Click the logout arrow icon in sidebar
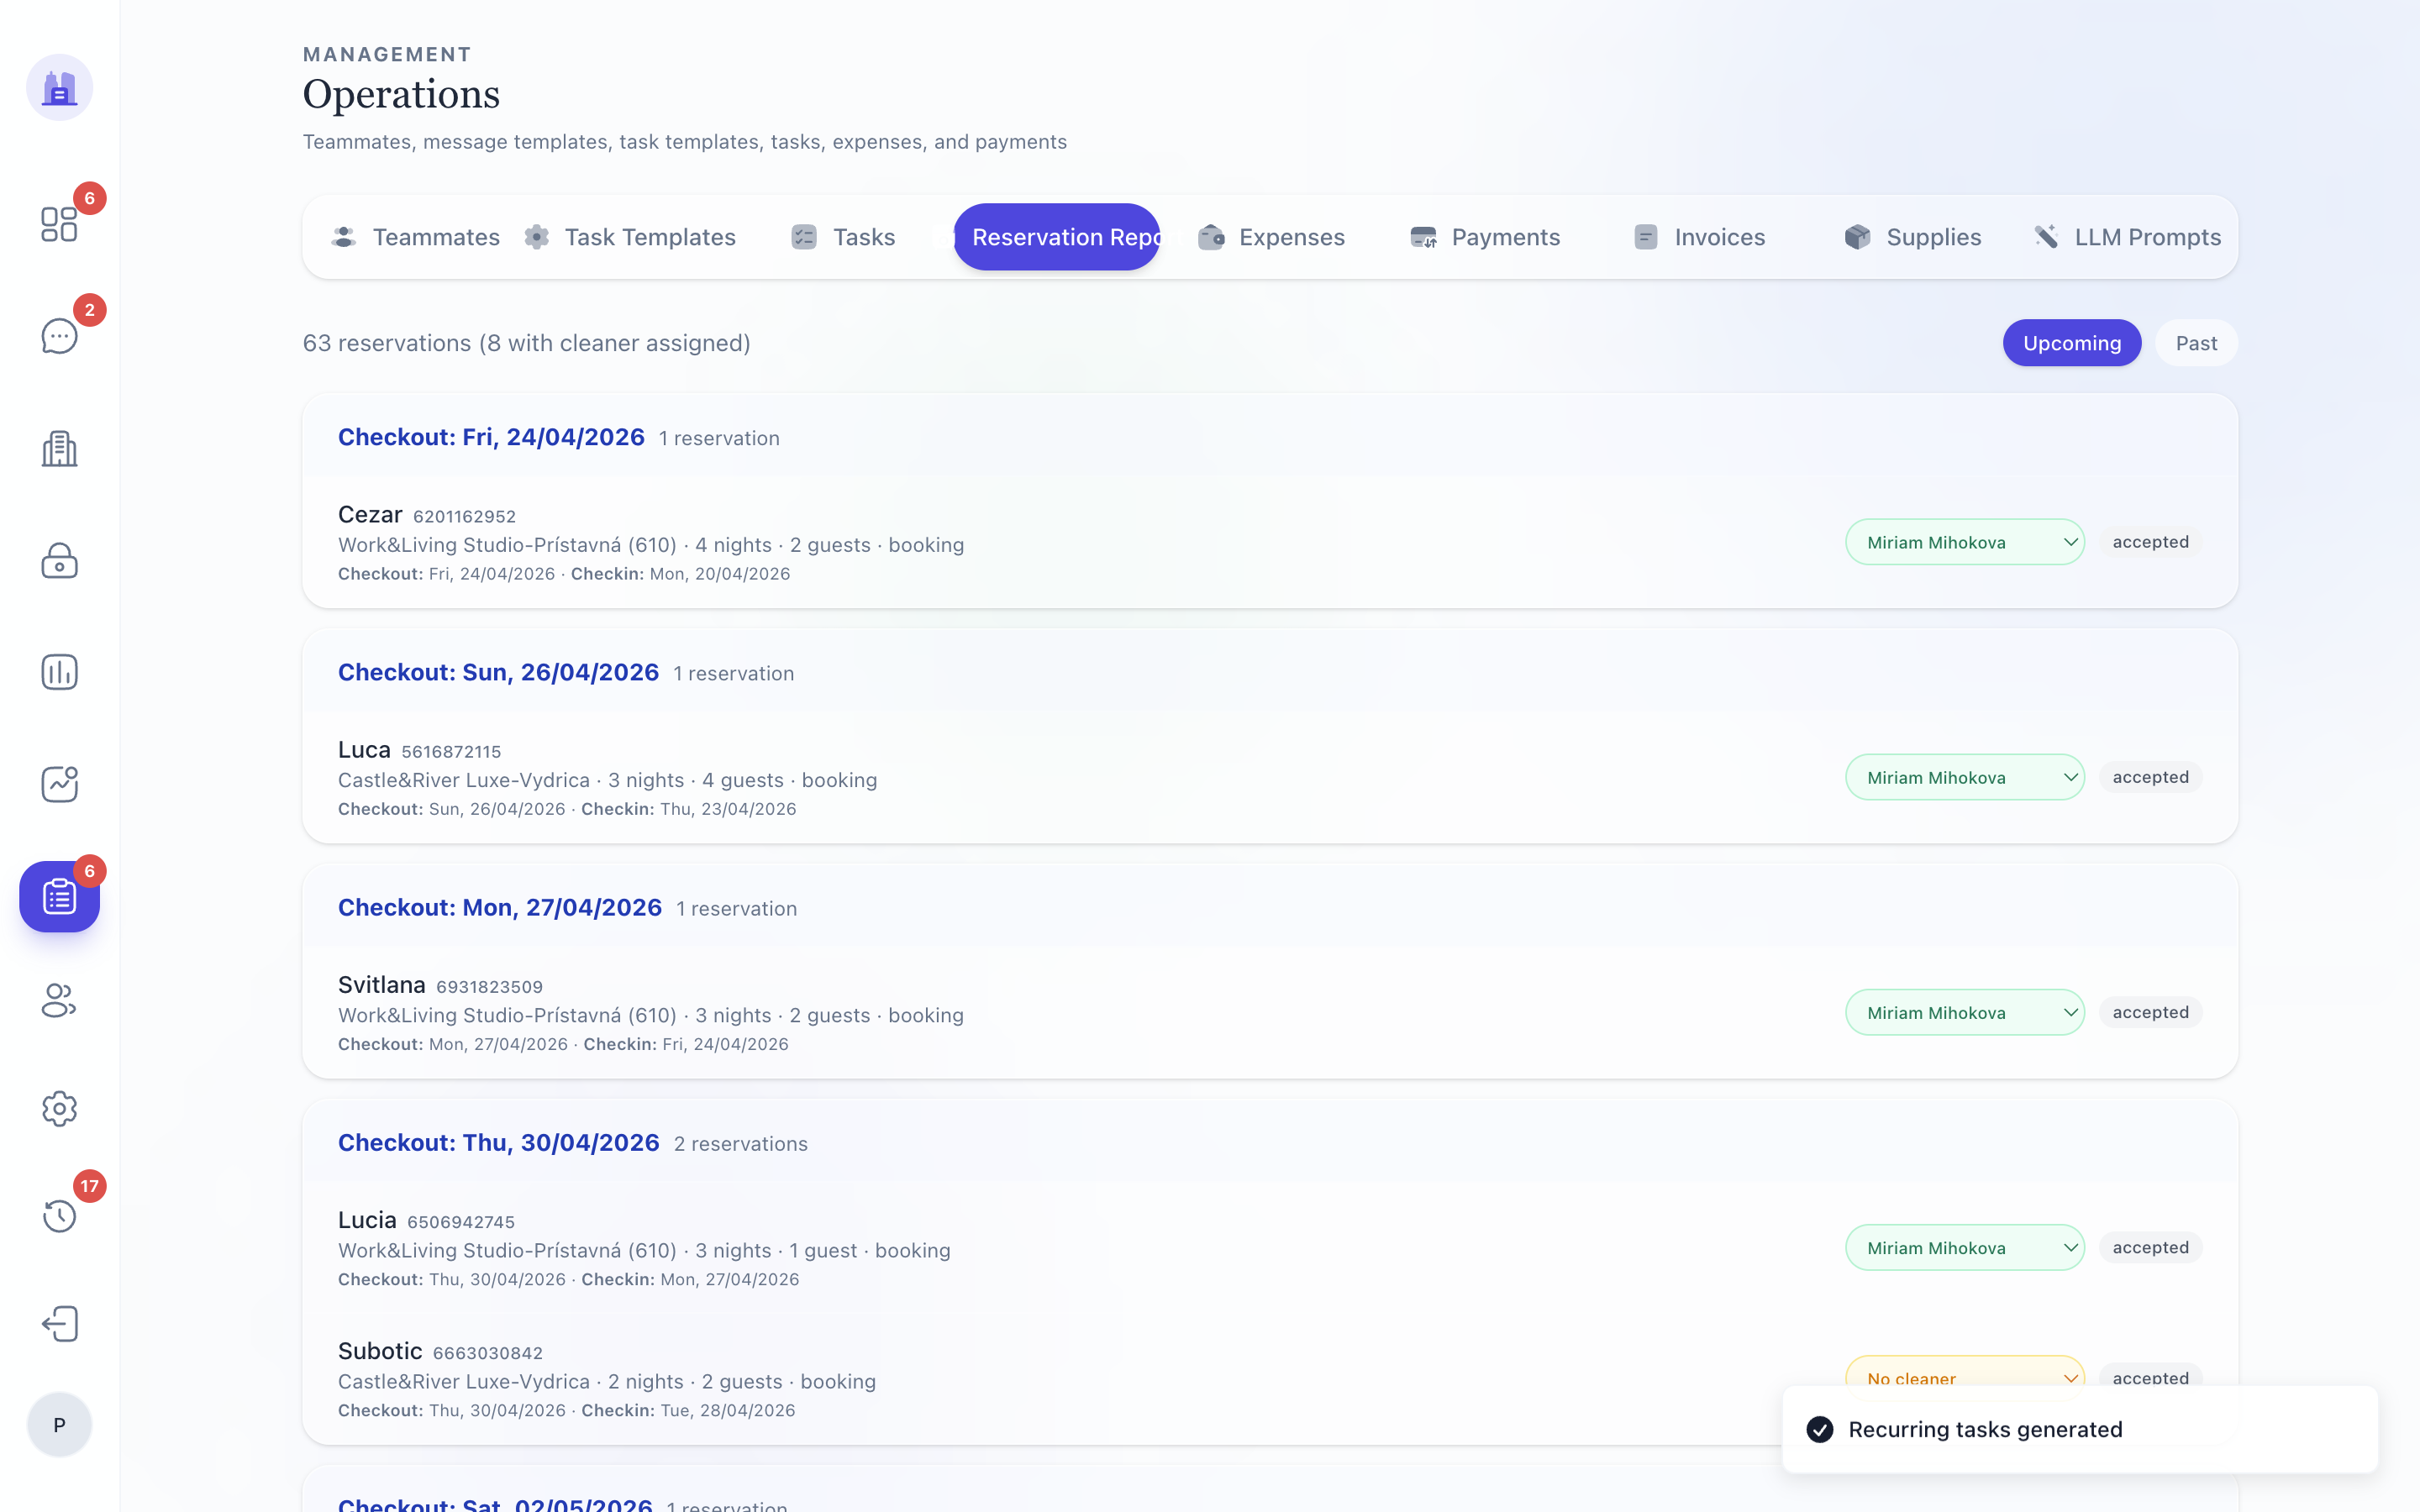2420x1512 pixels. 59,1324
